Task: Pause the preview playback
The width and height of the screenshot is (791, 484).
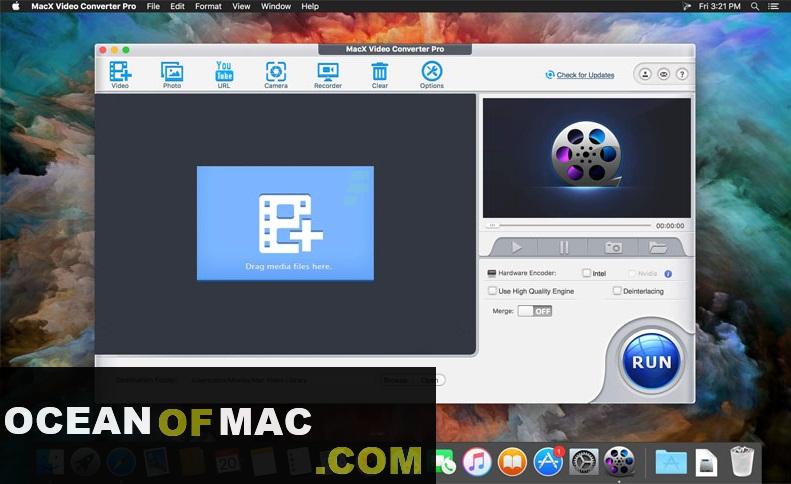Action: [x=564, y=247]
